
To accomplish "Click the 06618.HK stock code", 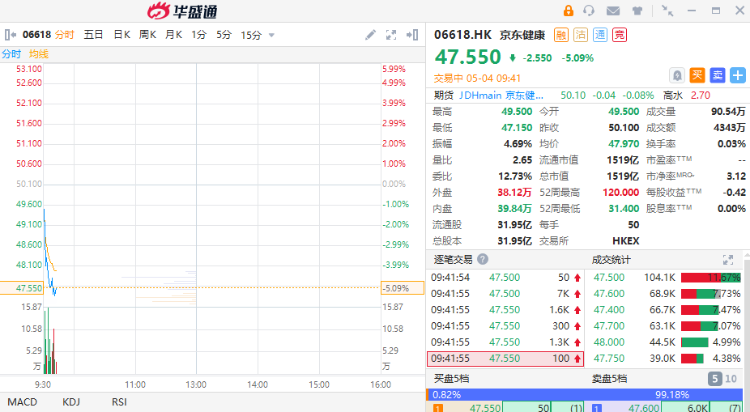I will pyautogui.click(x=463, y=35).
